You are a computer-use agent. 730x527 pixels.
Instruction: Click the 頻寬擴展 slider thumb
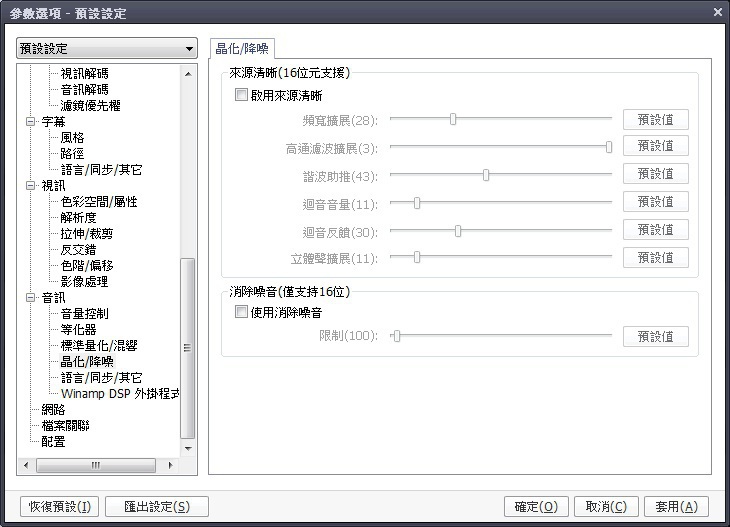tap(453, 119)
